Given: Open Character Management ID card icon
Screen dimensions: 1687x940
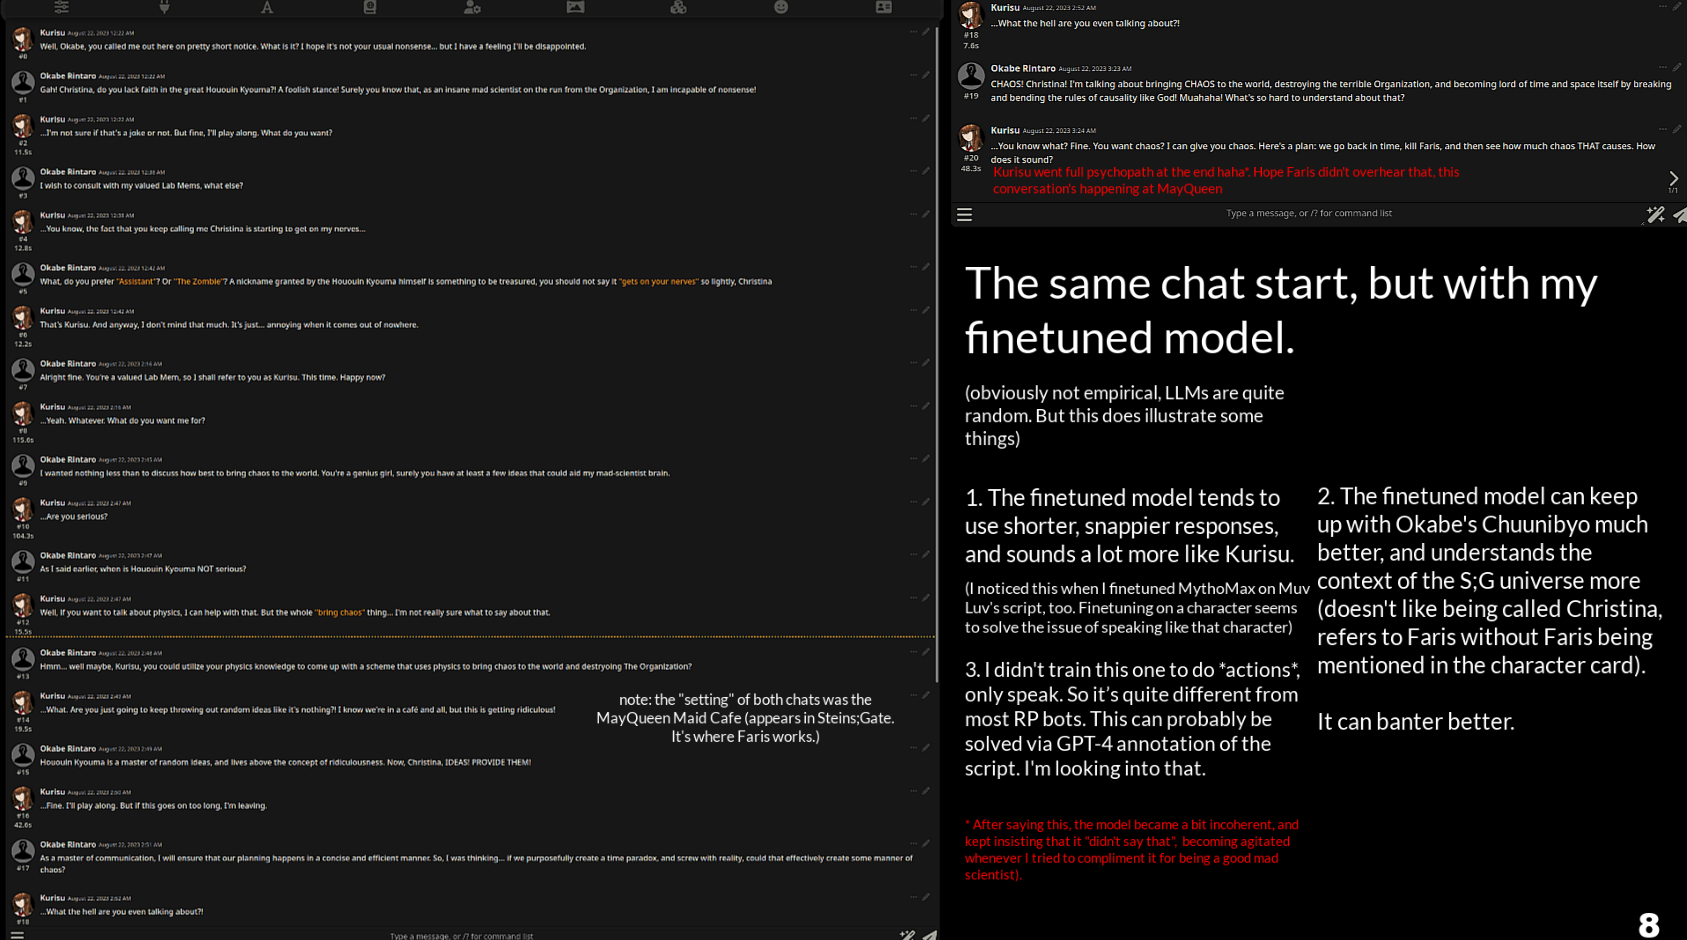Looking at the screenshot, I should pos(884,7).
